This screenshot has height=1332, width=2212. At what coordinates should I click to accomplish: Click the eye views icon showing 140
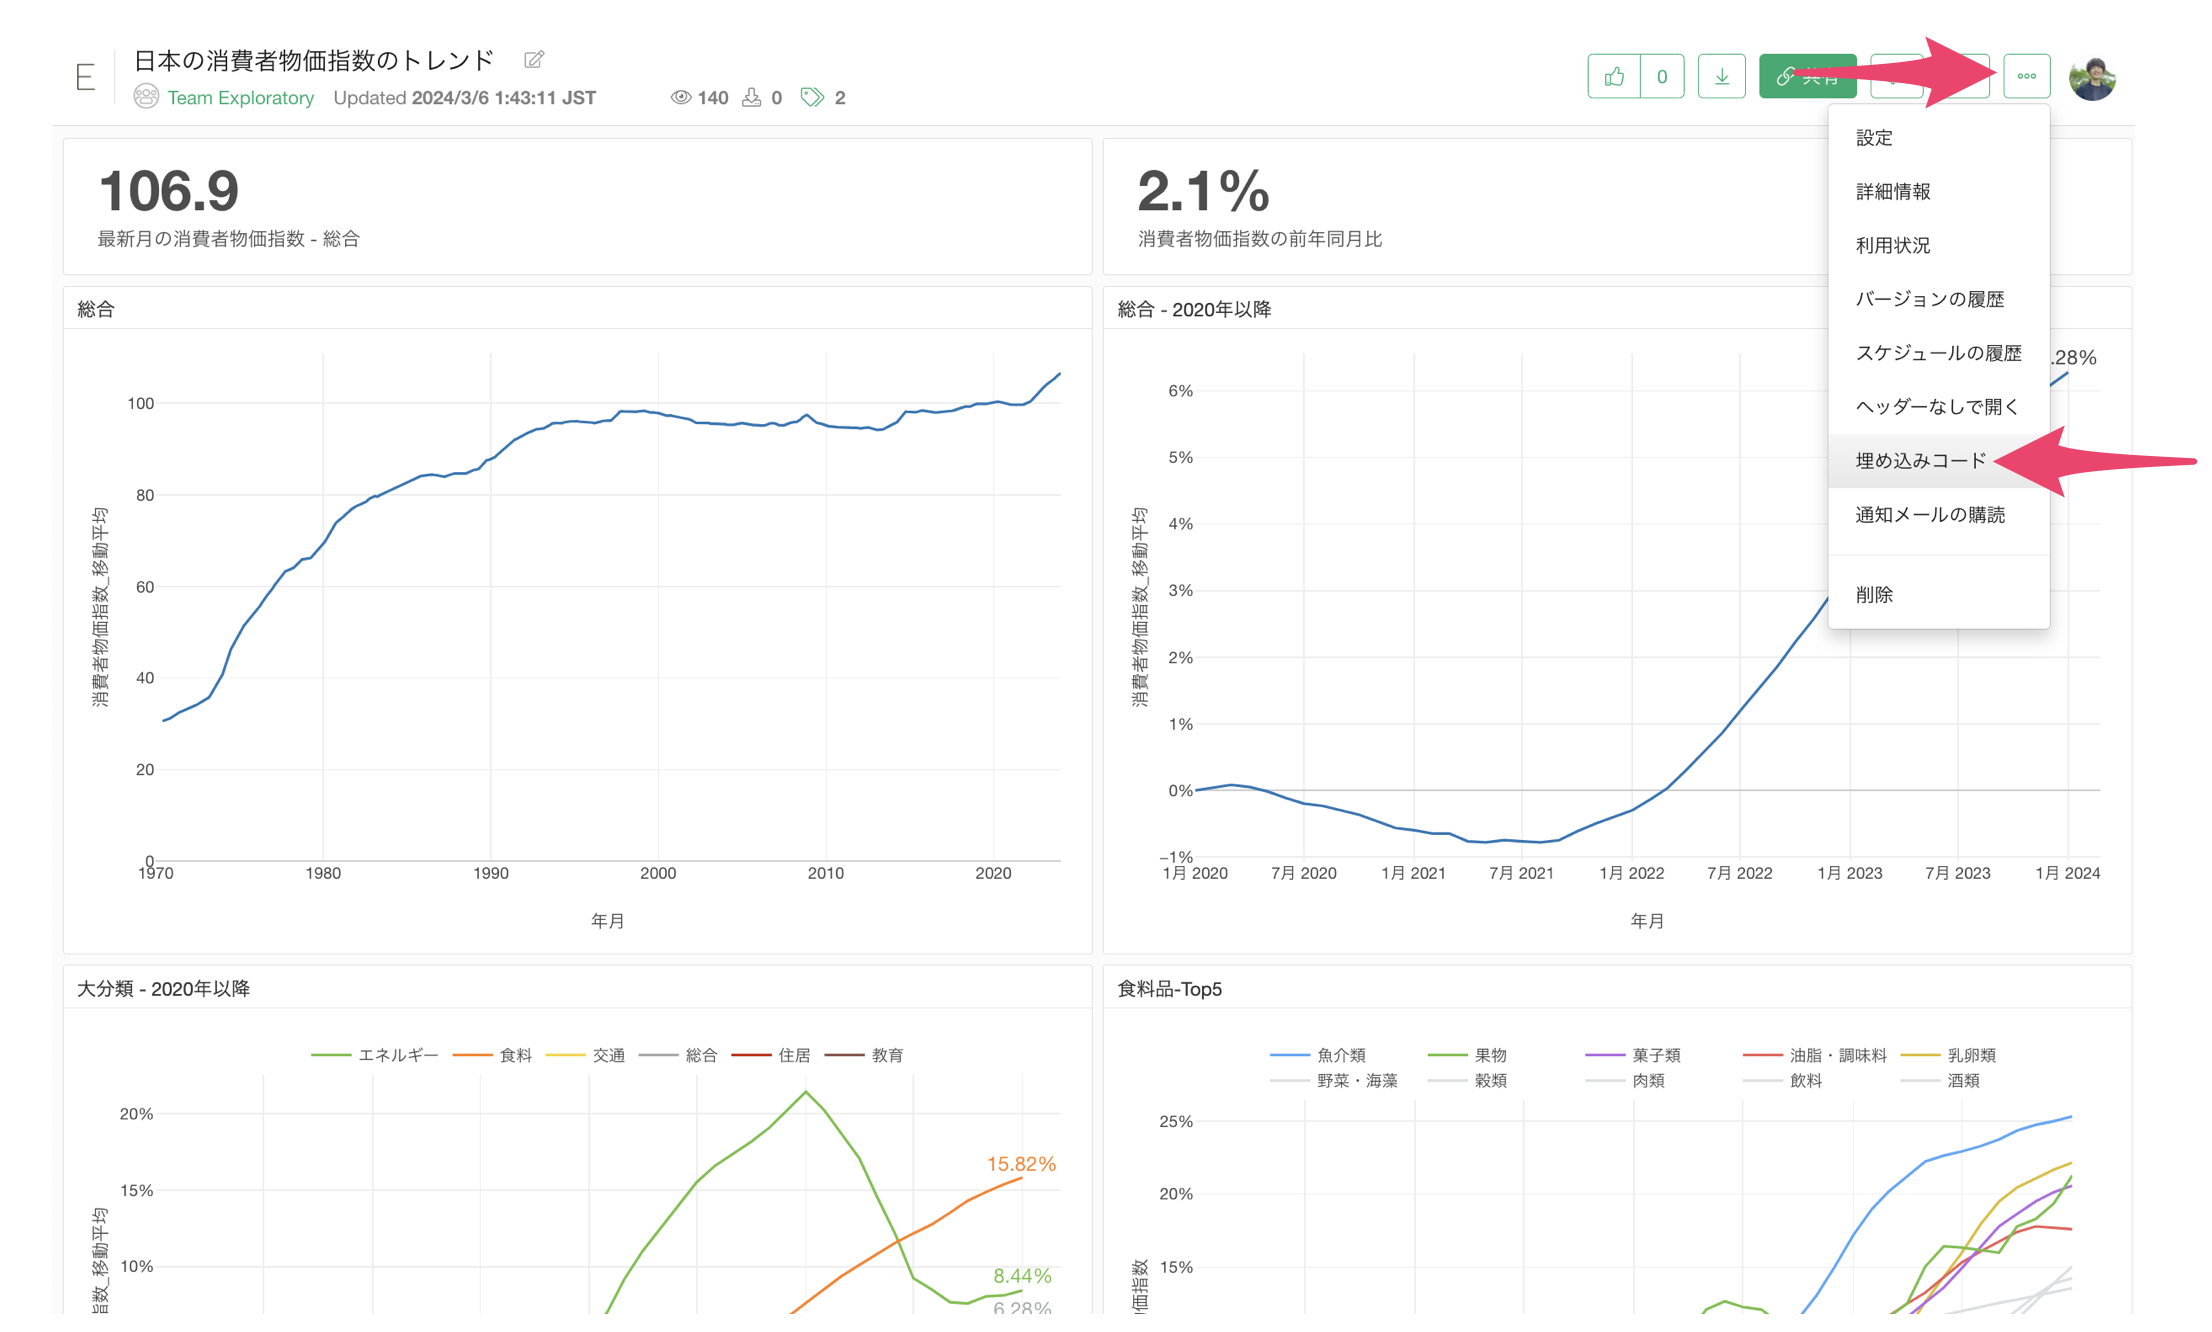click(x=681, y=97)
